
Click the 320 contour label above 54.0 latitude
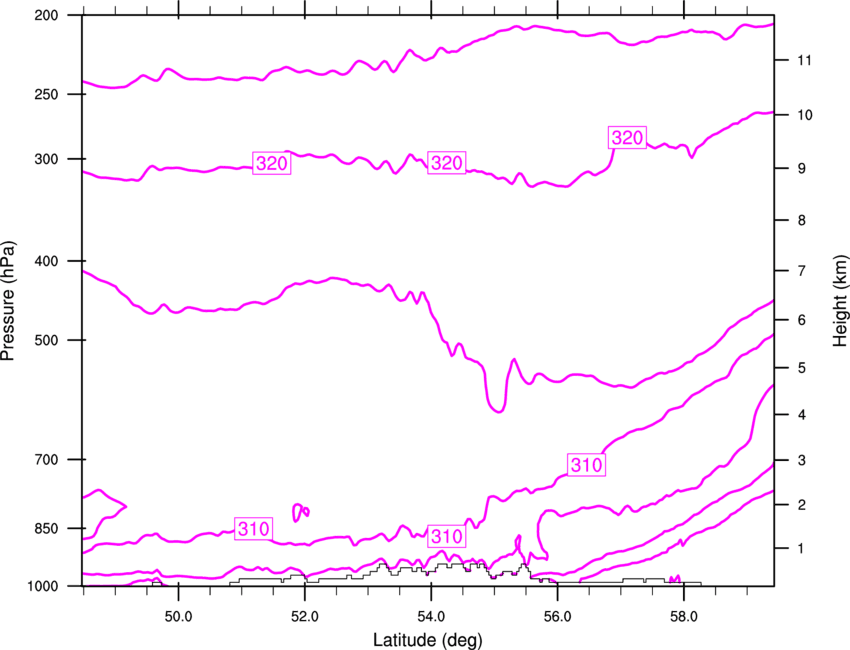click(x=447, y=162)
